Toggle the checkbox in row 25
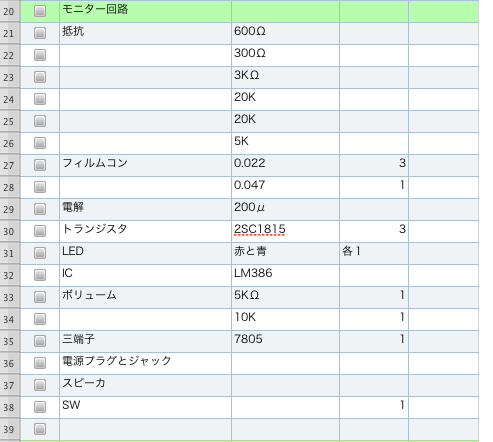 pyautogui.click(x=40, y=121)
